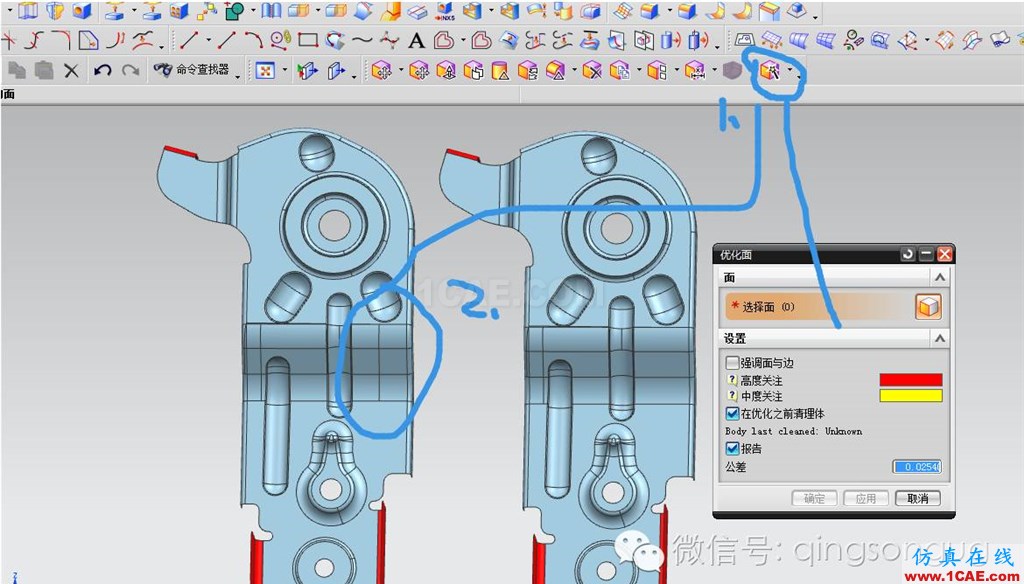Click help icon next to 中度关注
Viewport: 1024px width, 584px height.
tap(732, 395)
